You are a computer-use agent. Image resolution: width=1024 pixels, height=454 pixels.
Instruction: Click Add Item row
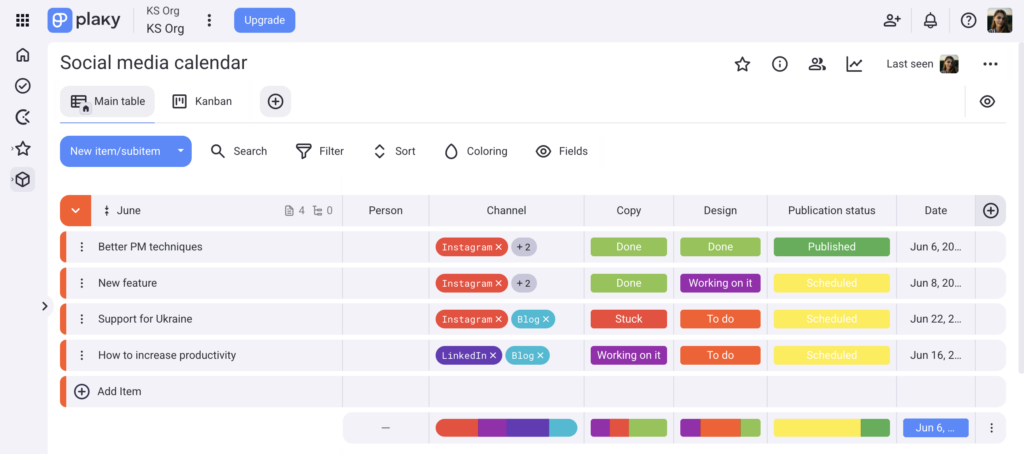click(118, 391)
